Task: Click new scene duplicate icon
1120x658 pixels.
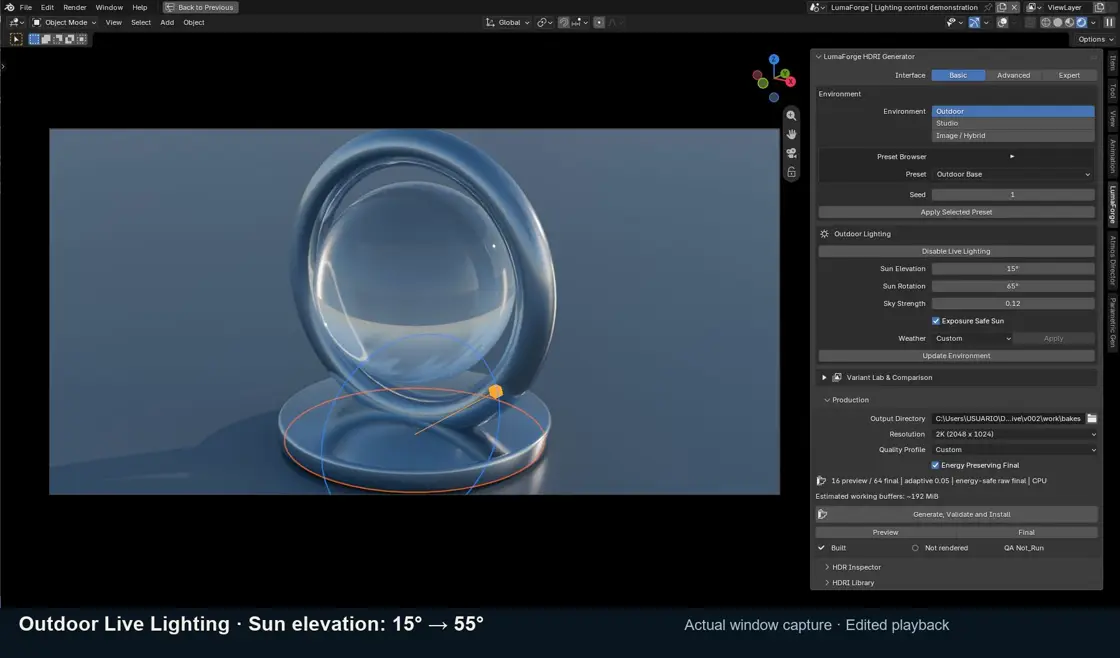Action: [x=1002, y=7]
